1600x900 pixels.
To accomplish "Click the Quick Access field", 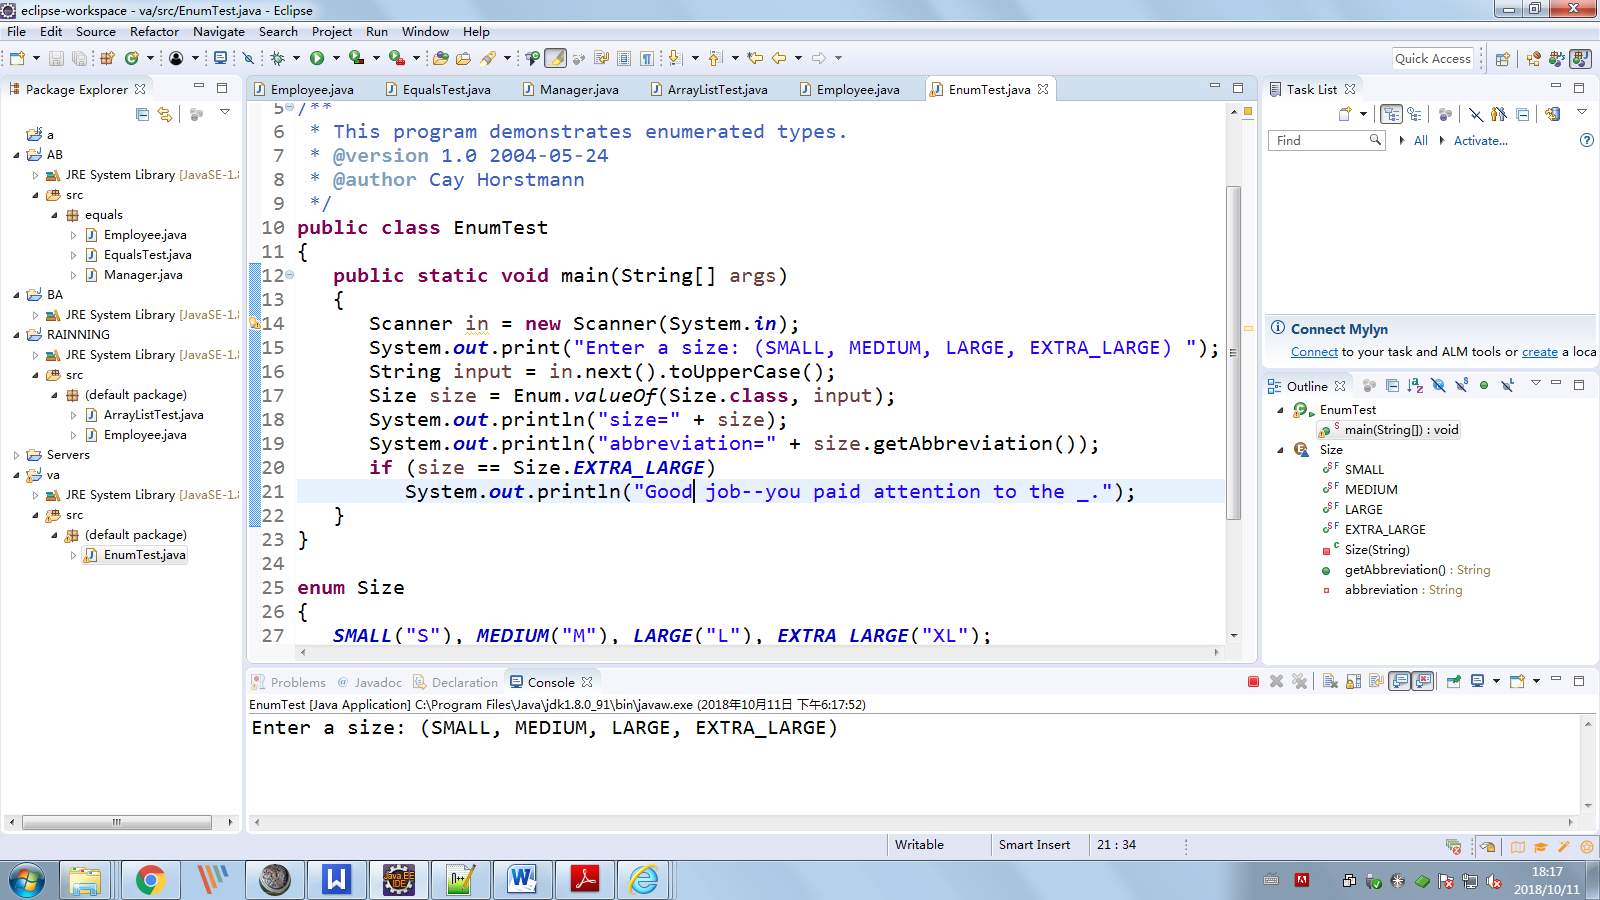I will pyautogui.click(x=1433, y=58).
